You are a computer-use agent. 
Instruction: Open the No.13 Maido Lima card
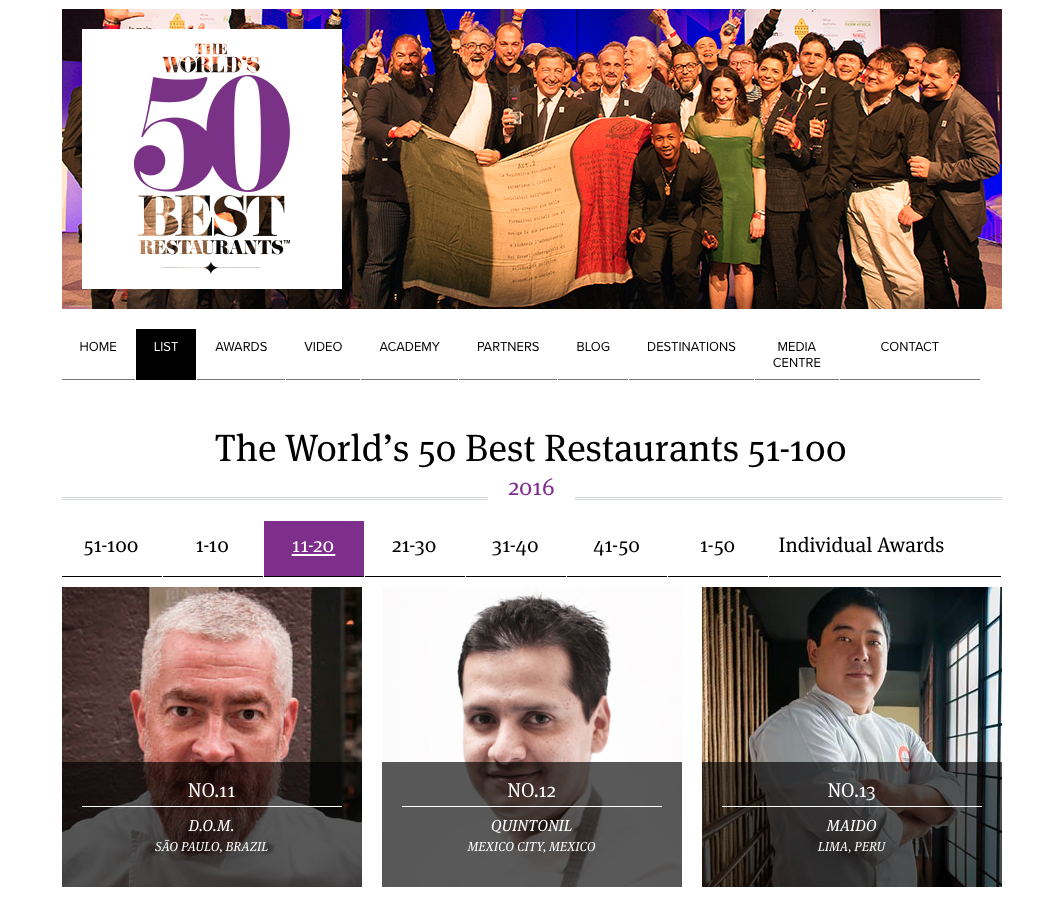851,737
